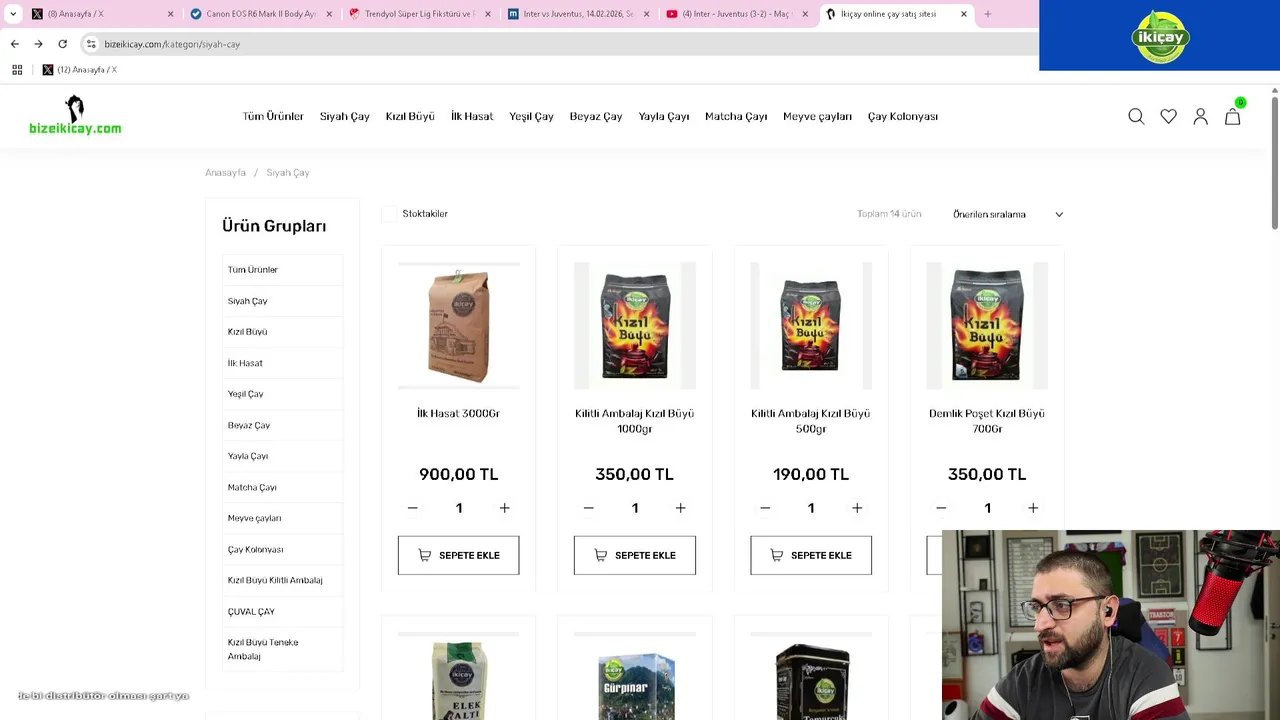Click the bizeikicay.com logo
The width and height of the screenshot is (1280, 720).
click(x=75, y=116)
